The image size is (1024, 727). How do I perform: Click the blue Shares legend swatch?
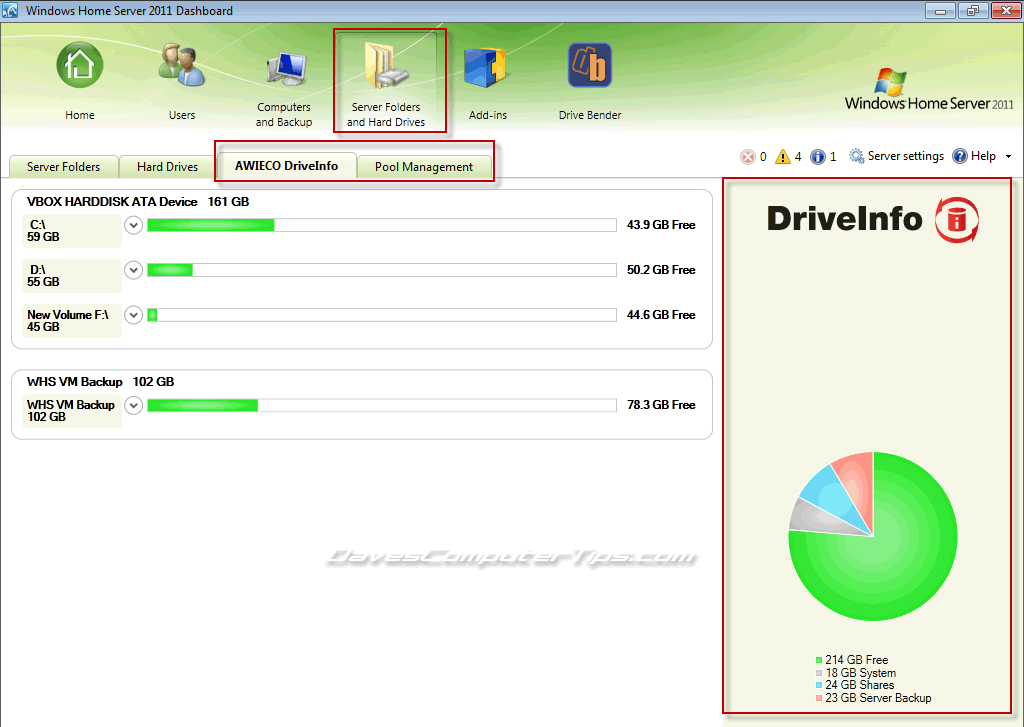[x=819, y=685]
